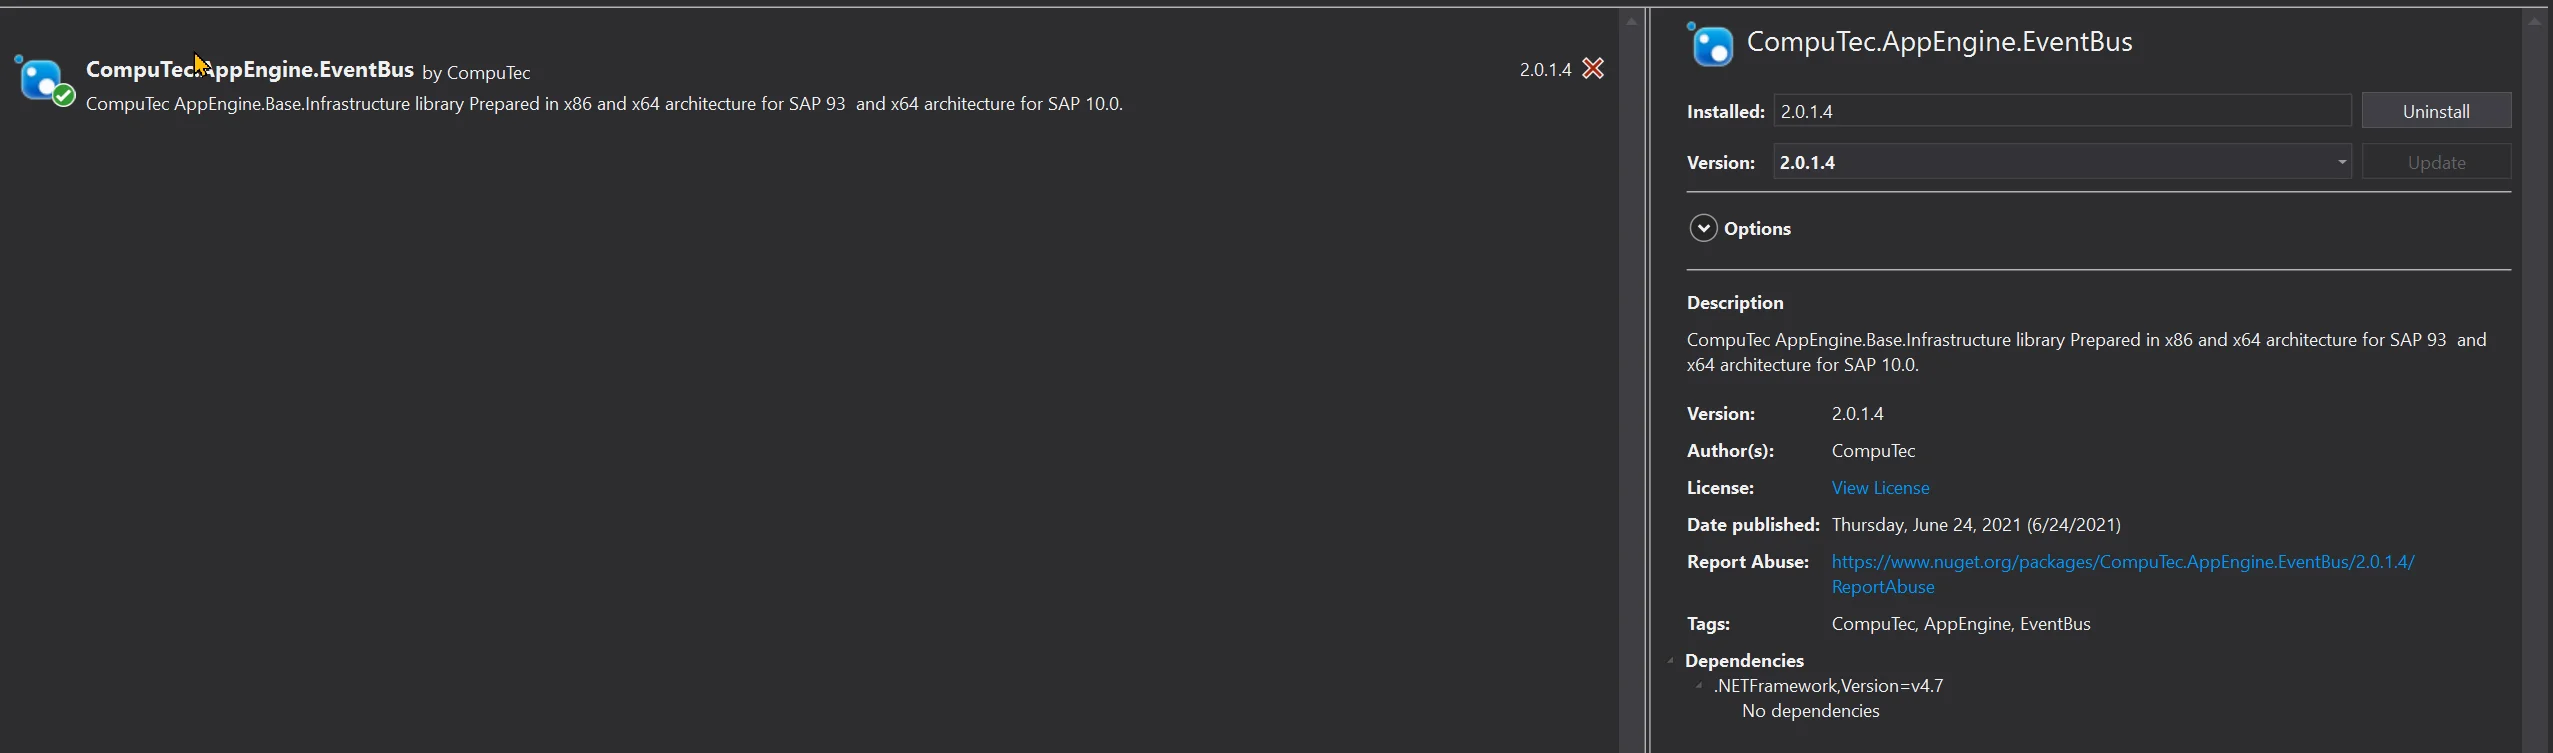The height and width of the screenshot is (753, 2553).
Task: Click the scrollbar up arrow on the far right
Action: tap(2534, 20)
